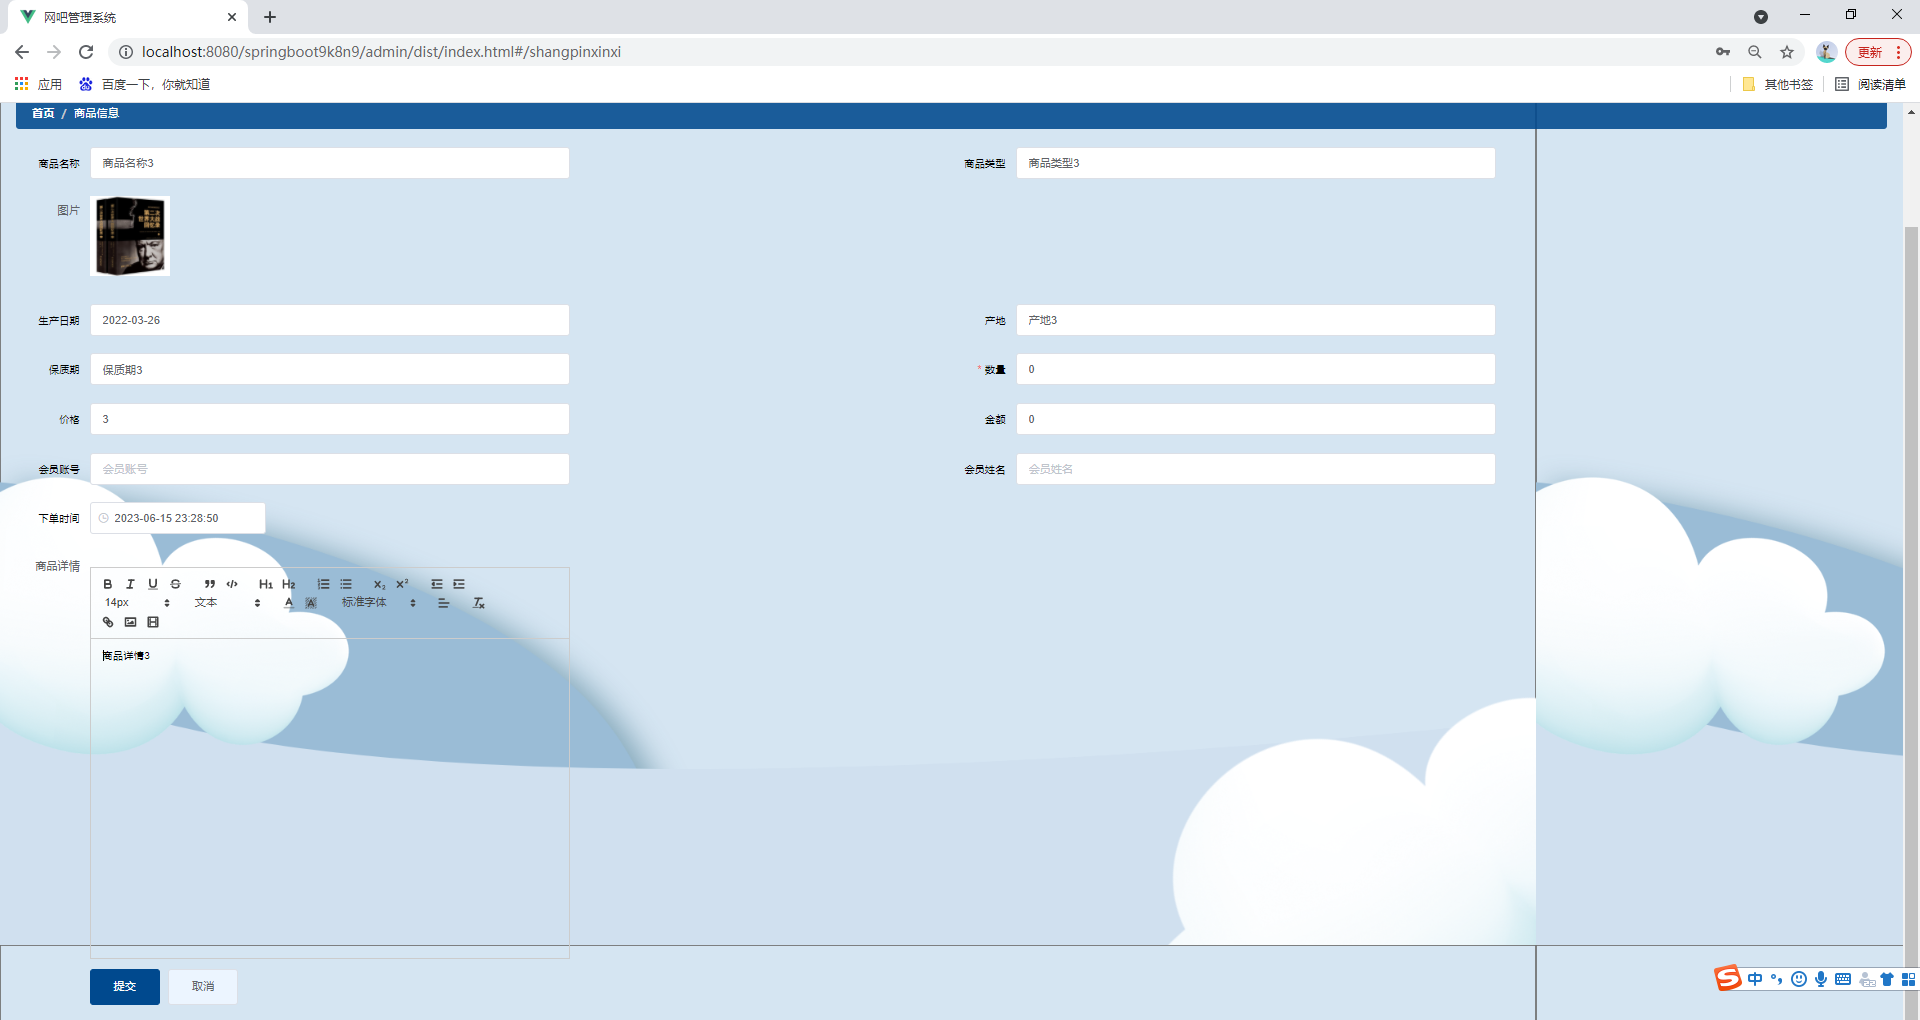The height and width of the screenshot is (1020, 1920).
Task: Open the 阅读清单 reading list
Action: pos(1871,84)
